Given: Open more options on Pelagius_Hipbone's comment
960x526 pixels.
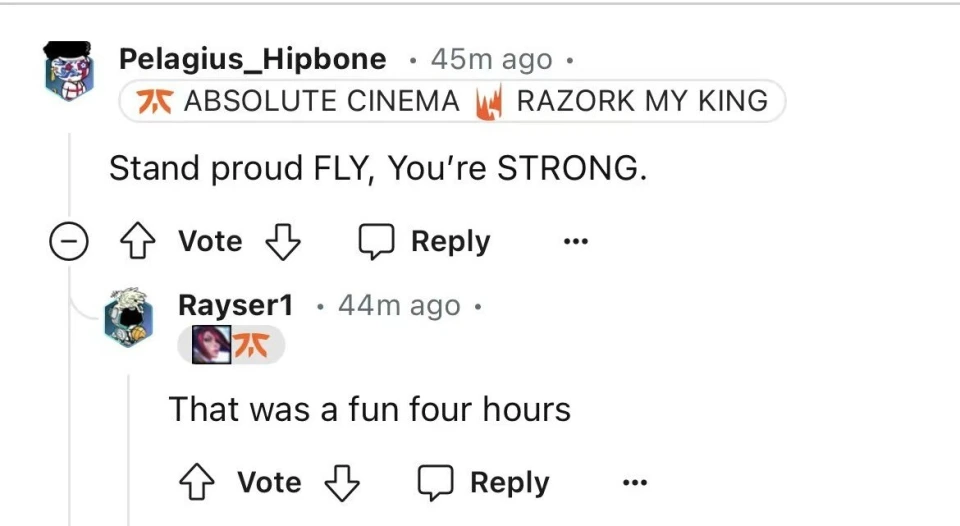Looking at the screenshot, I should [x=575, y=241].
